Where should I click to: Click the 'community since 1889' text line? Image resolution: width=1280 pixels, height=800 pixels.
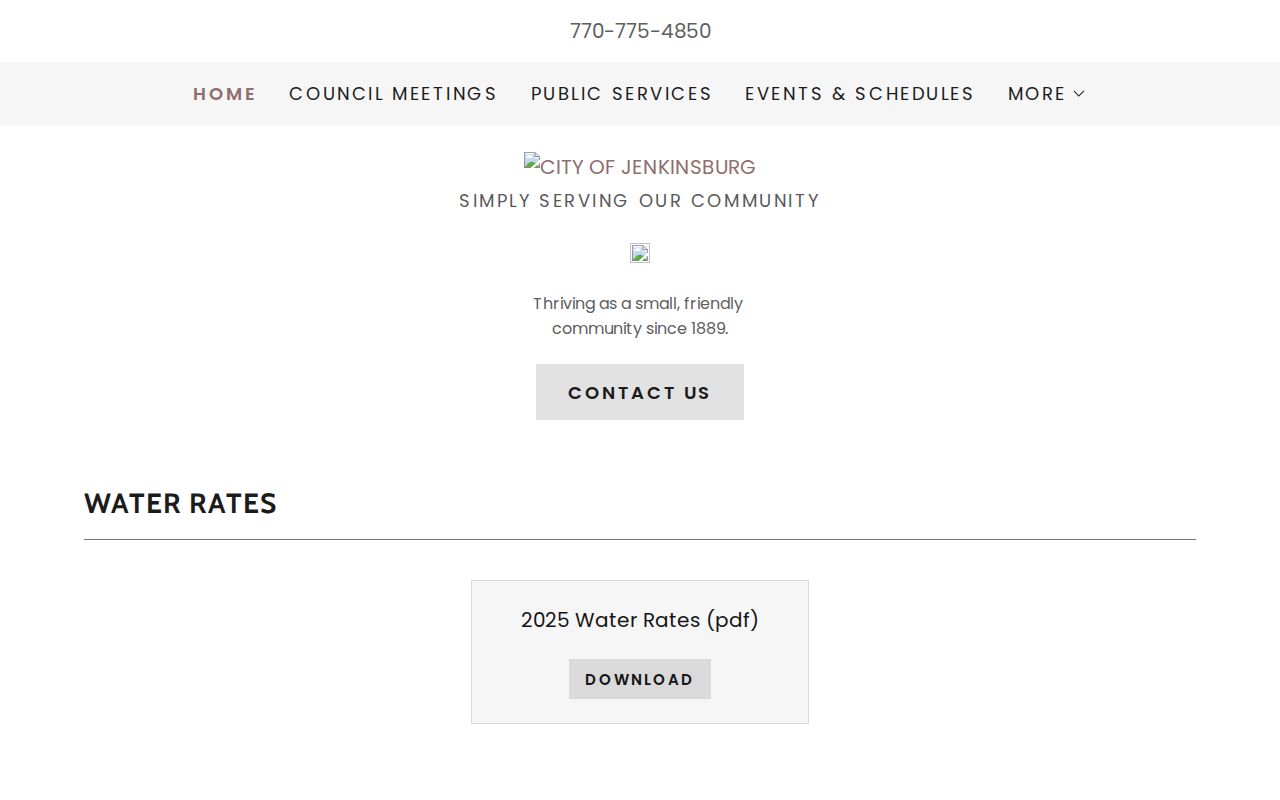[640, 328]
